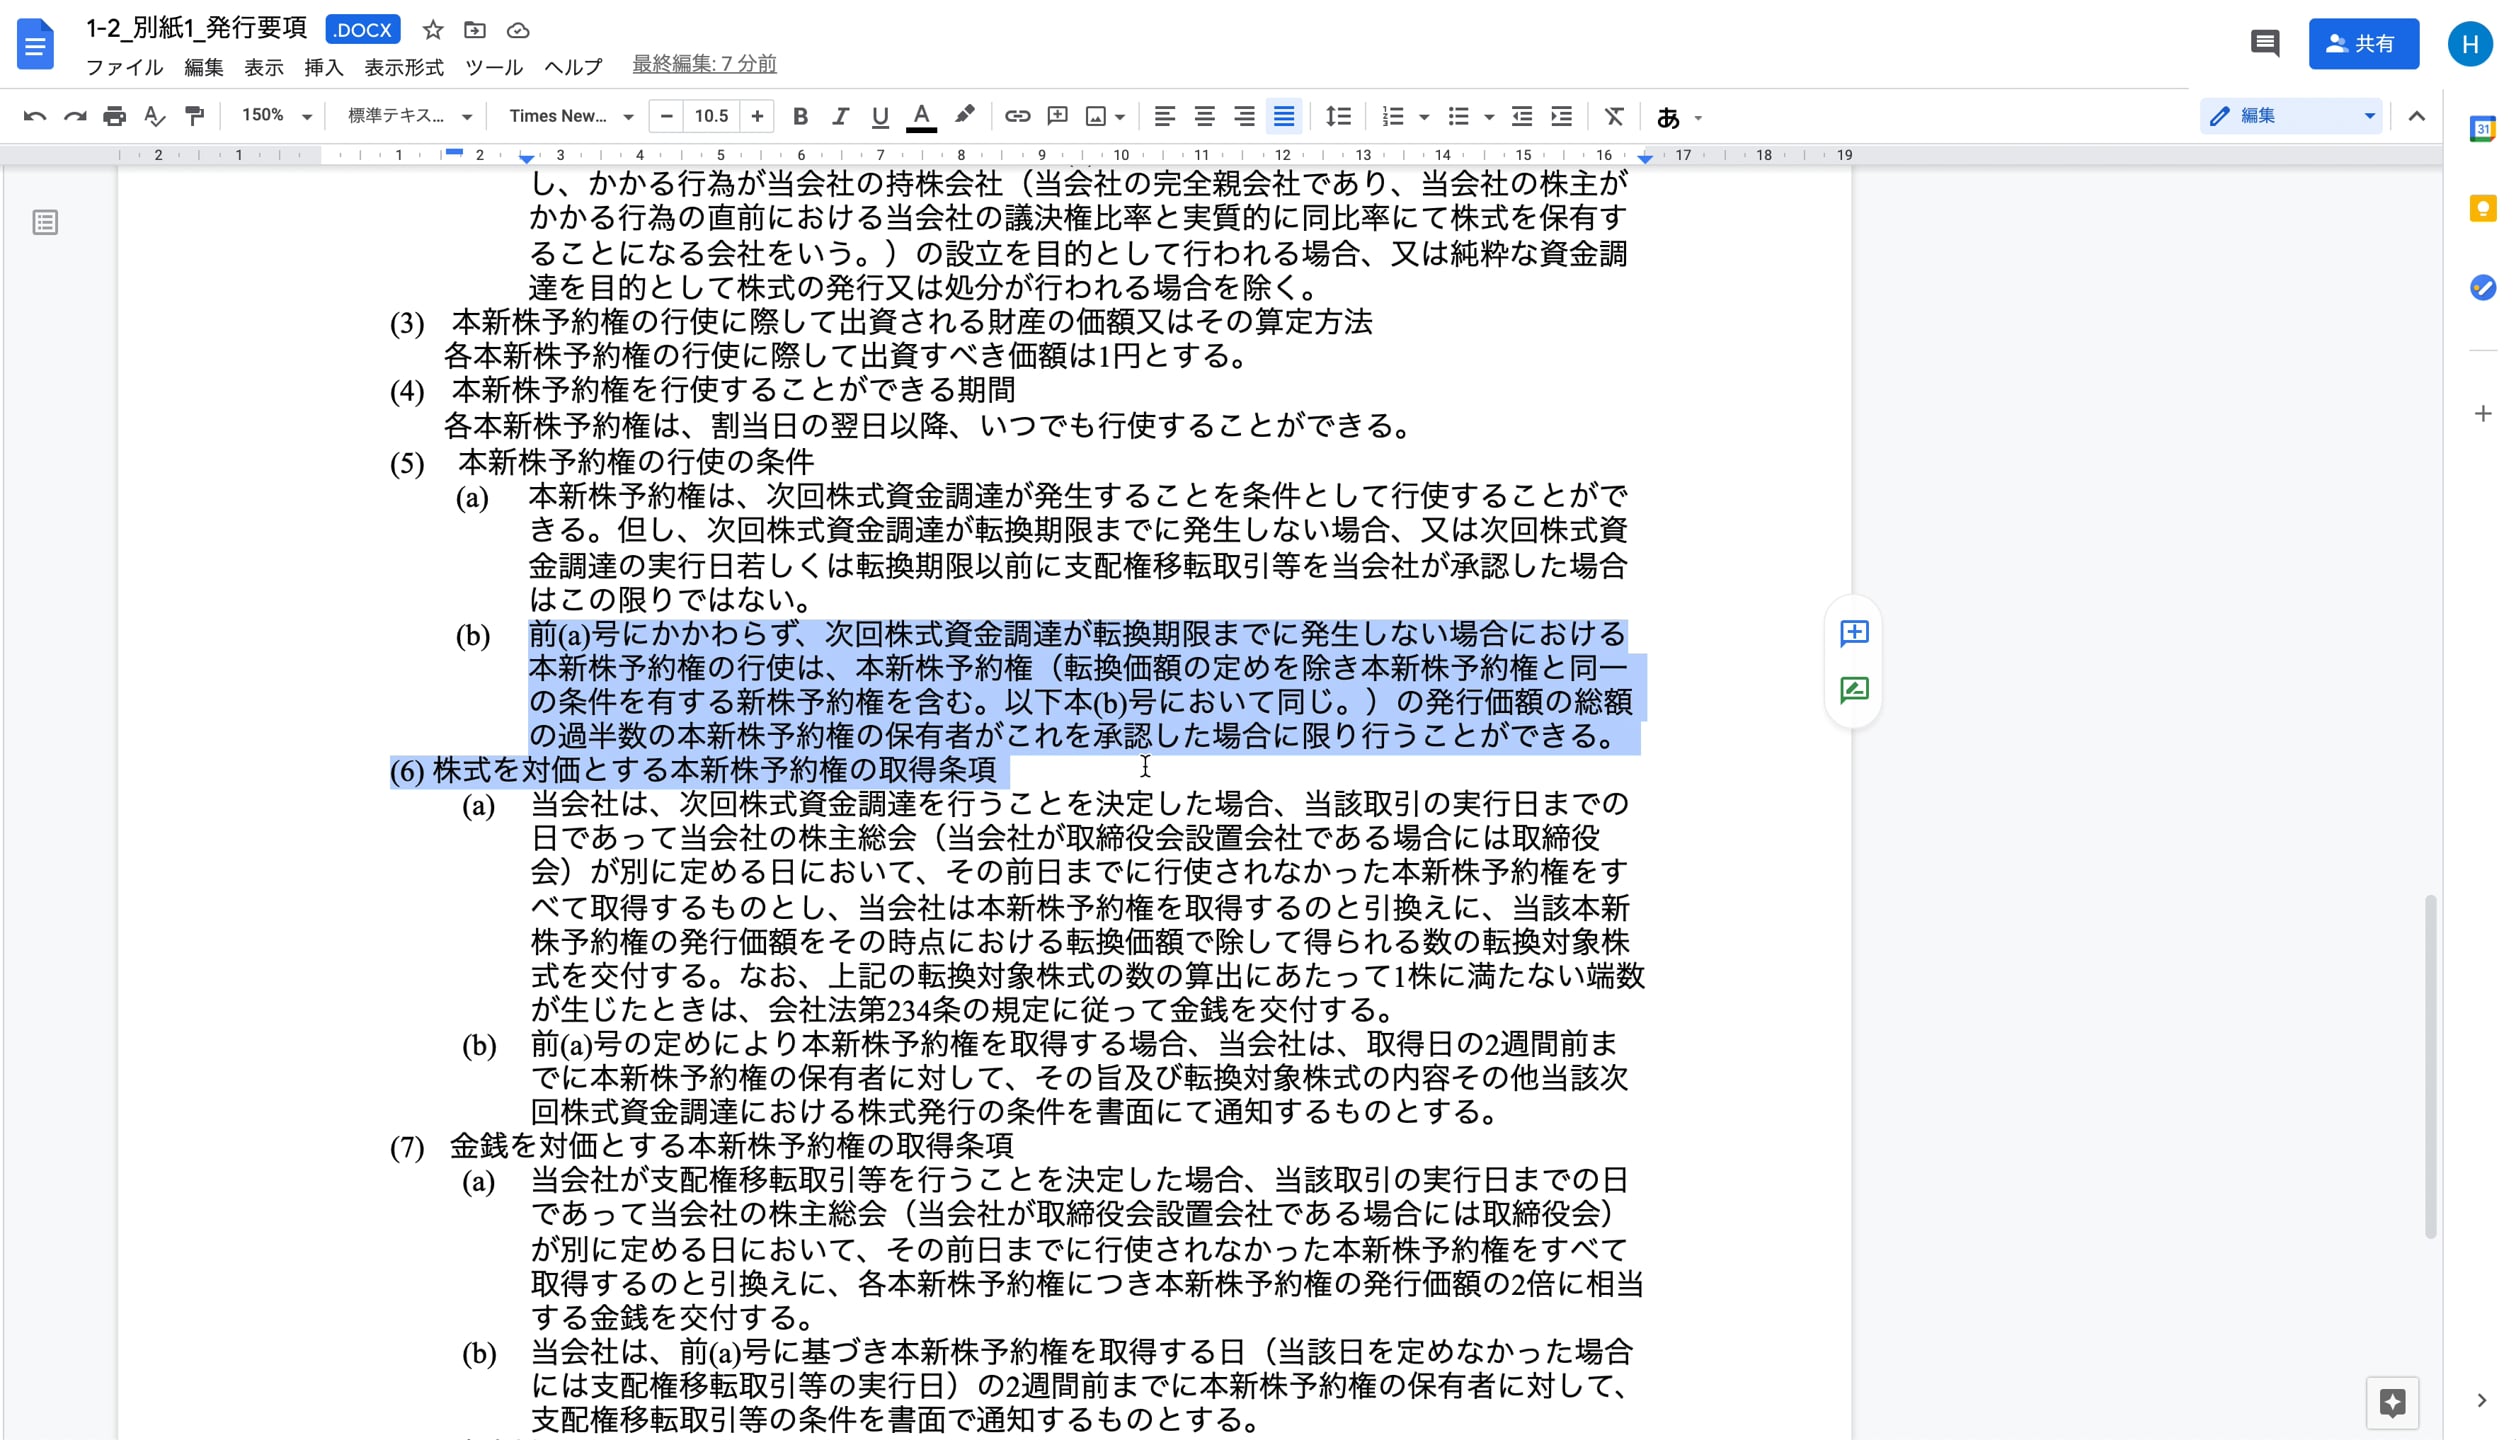This screenshot has height=1440, width=2516.
Task: Open the Times New Roman font dropdown
Action: (570, 117)
